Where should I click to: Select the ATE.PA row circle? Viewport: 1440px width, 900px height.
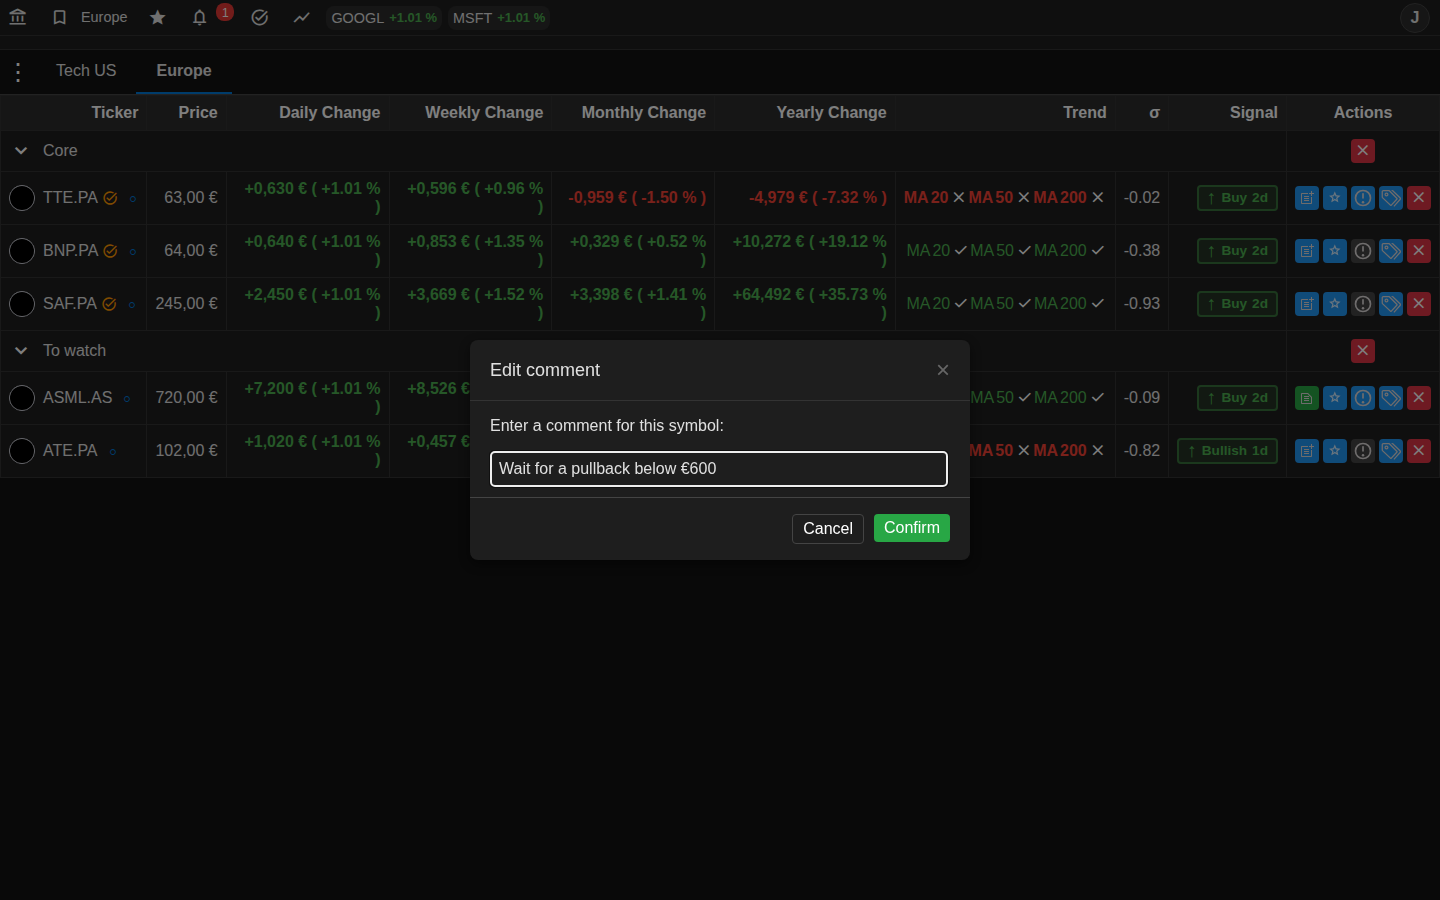point(22,451)
